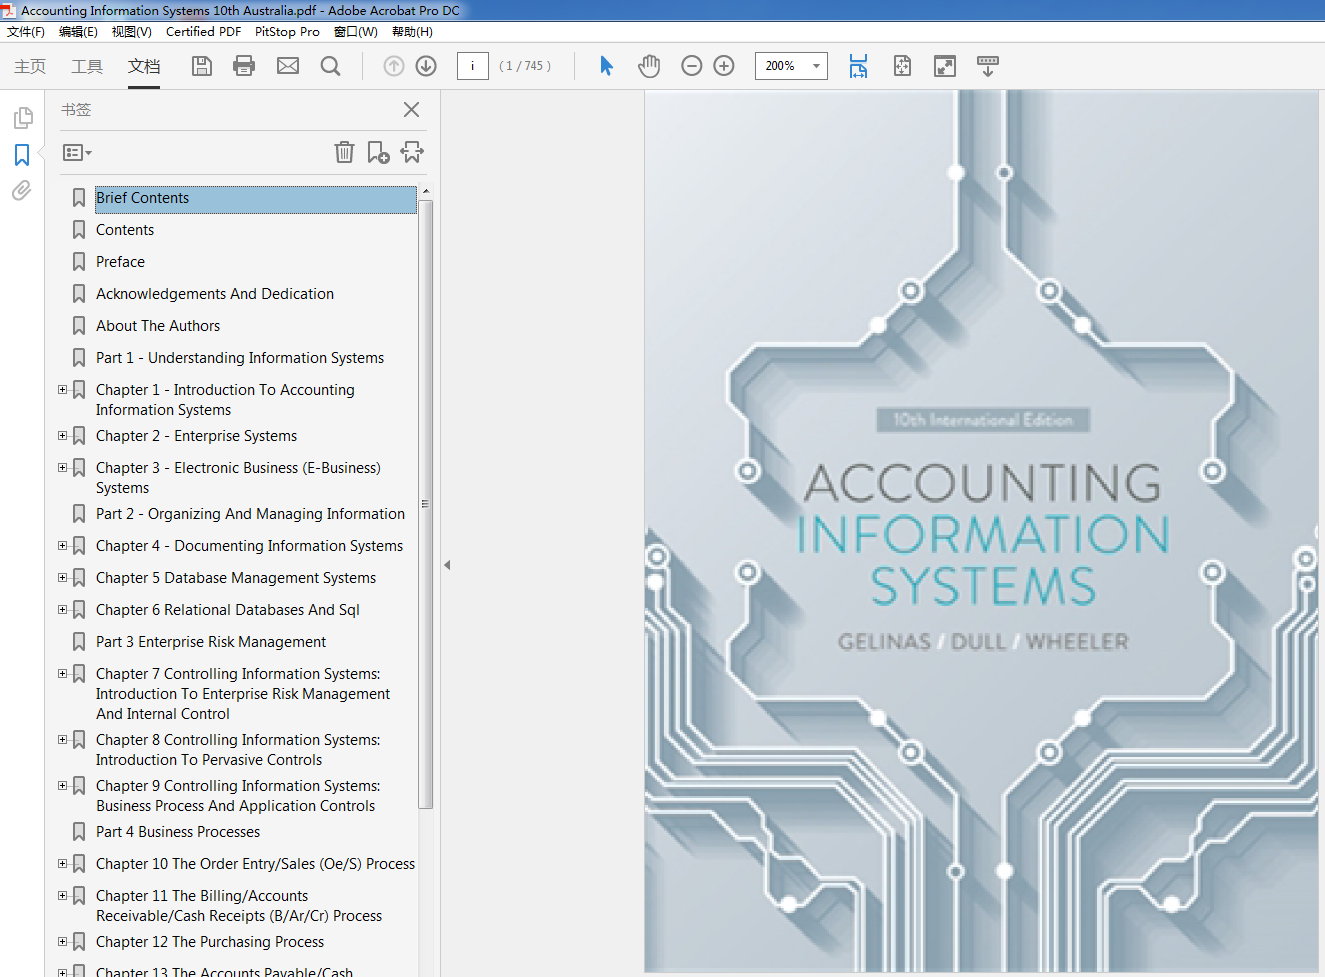Select the Brief Contents bookmark
This screenshot has width=1325, height=977.
(x=256, y=198)
